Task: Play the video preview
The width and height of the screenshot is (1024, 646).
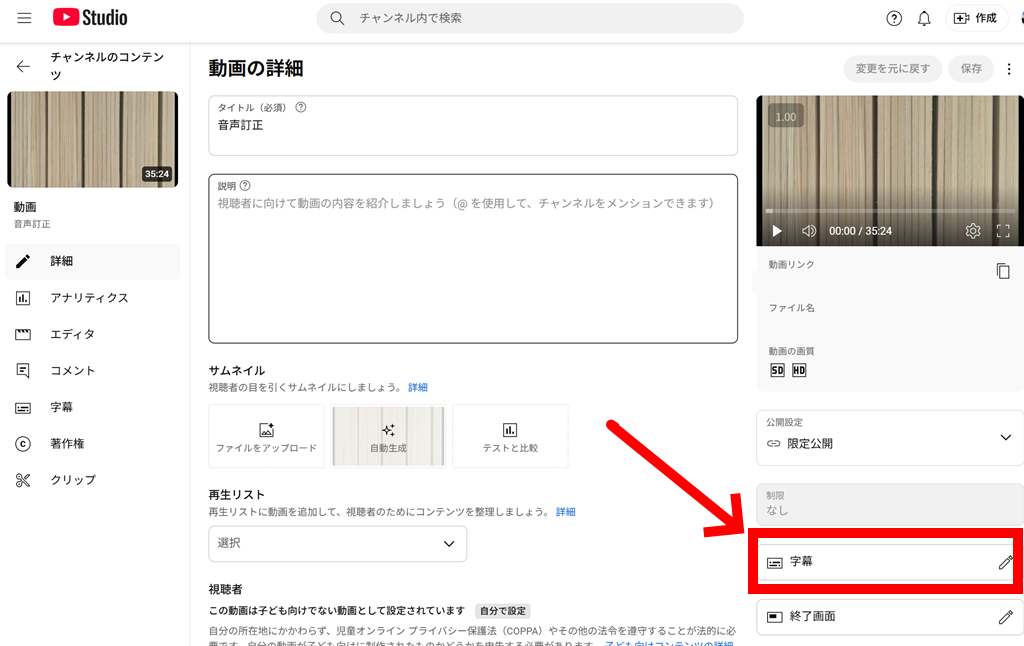Action: (777, 231)
